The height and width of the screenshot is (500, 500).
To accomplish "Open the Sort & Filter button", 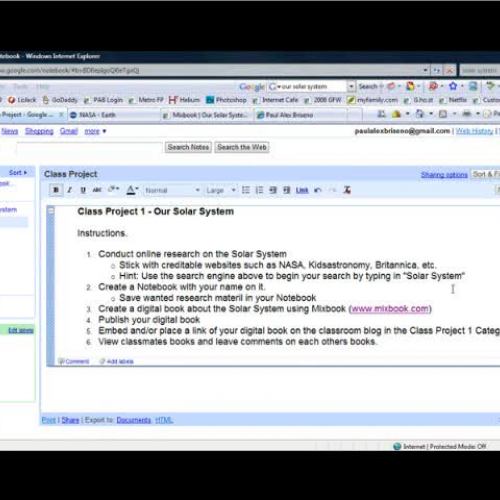I will 486,174.
